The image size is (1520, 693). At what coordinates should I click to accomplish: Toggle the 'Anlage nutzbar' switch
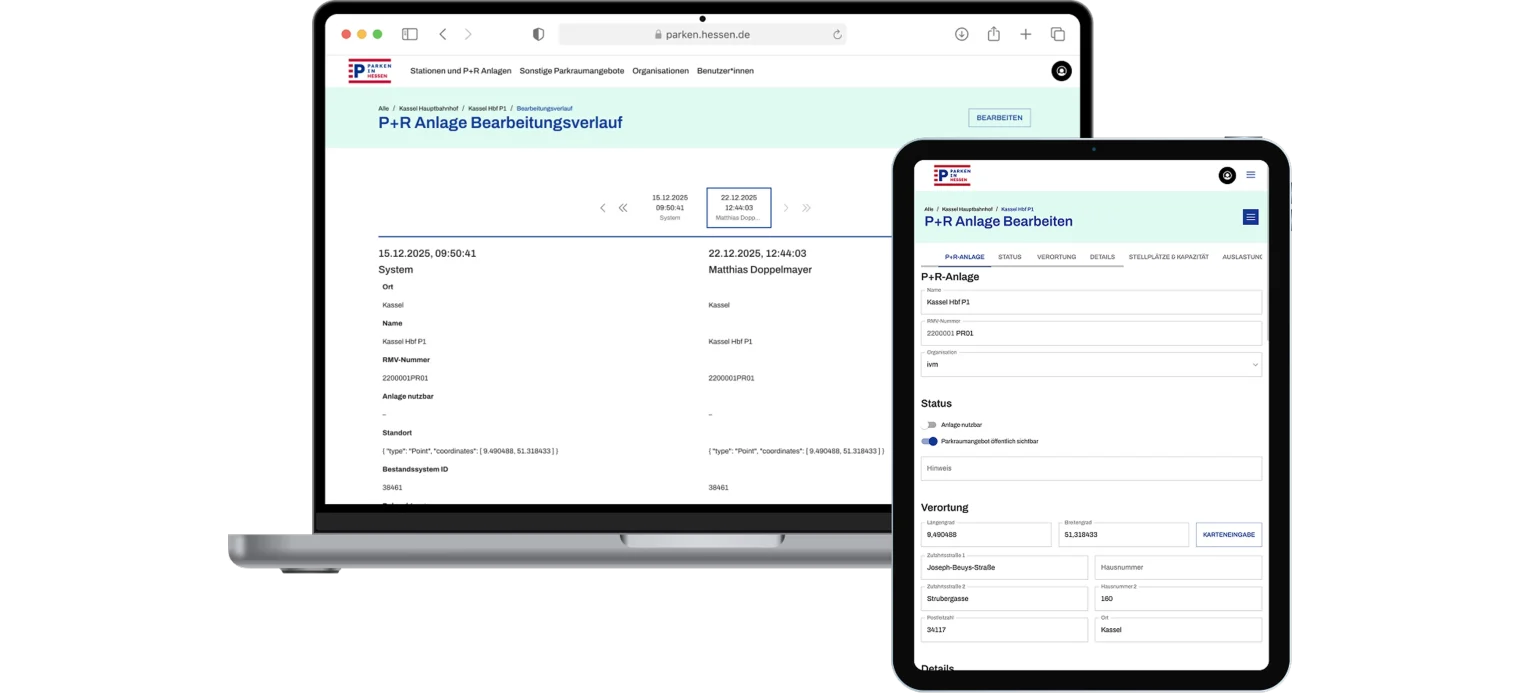(x=929, y=425)
